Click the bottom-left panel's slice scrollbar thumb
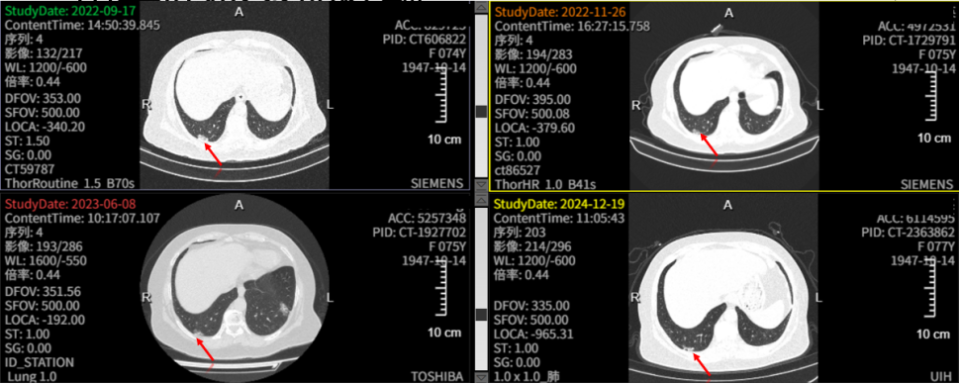Screen dimensions: 960x384 [x=481, y=314]
